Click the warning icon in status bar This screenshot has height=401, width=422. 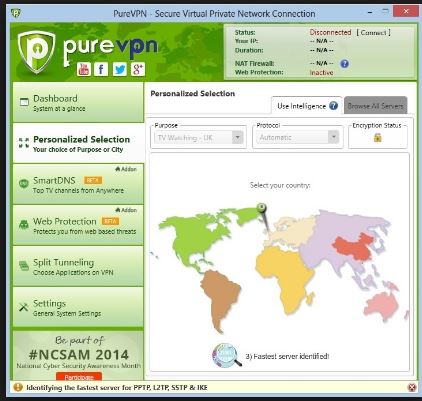pos(18,387)
